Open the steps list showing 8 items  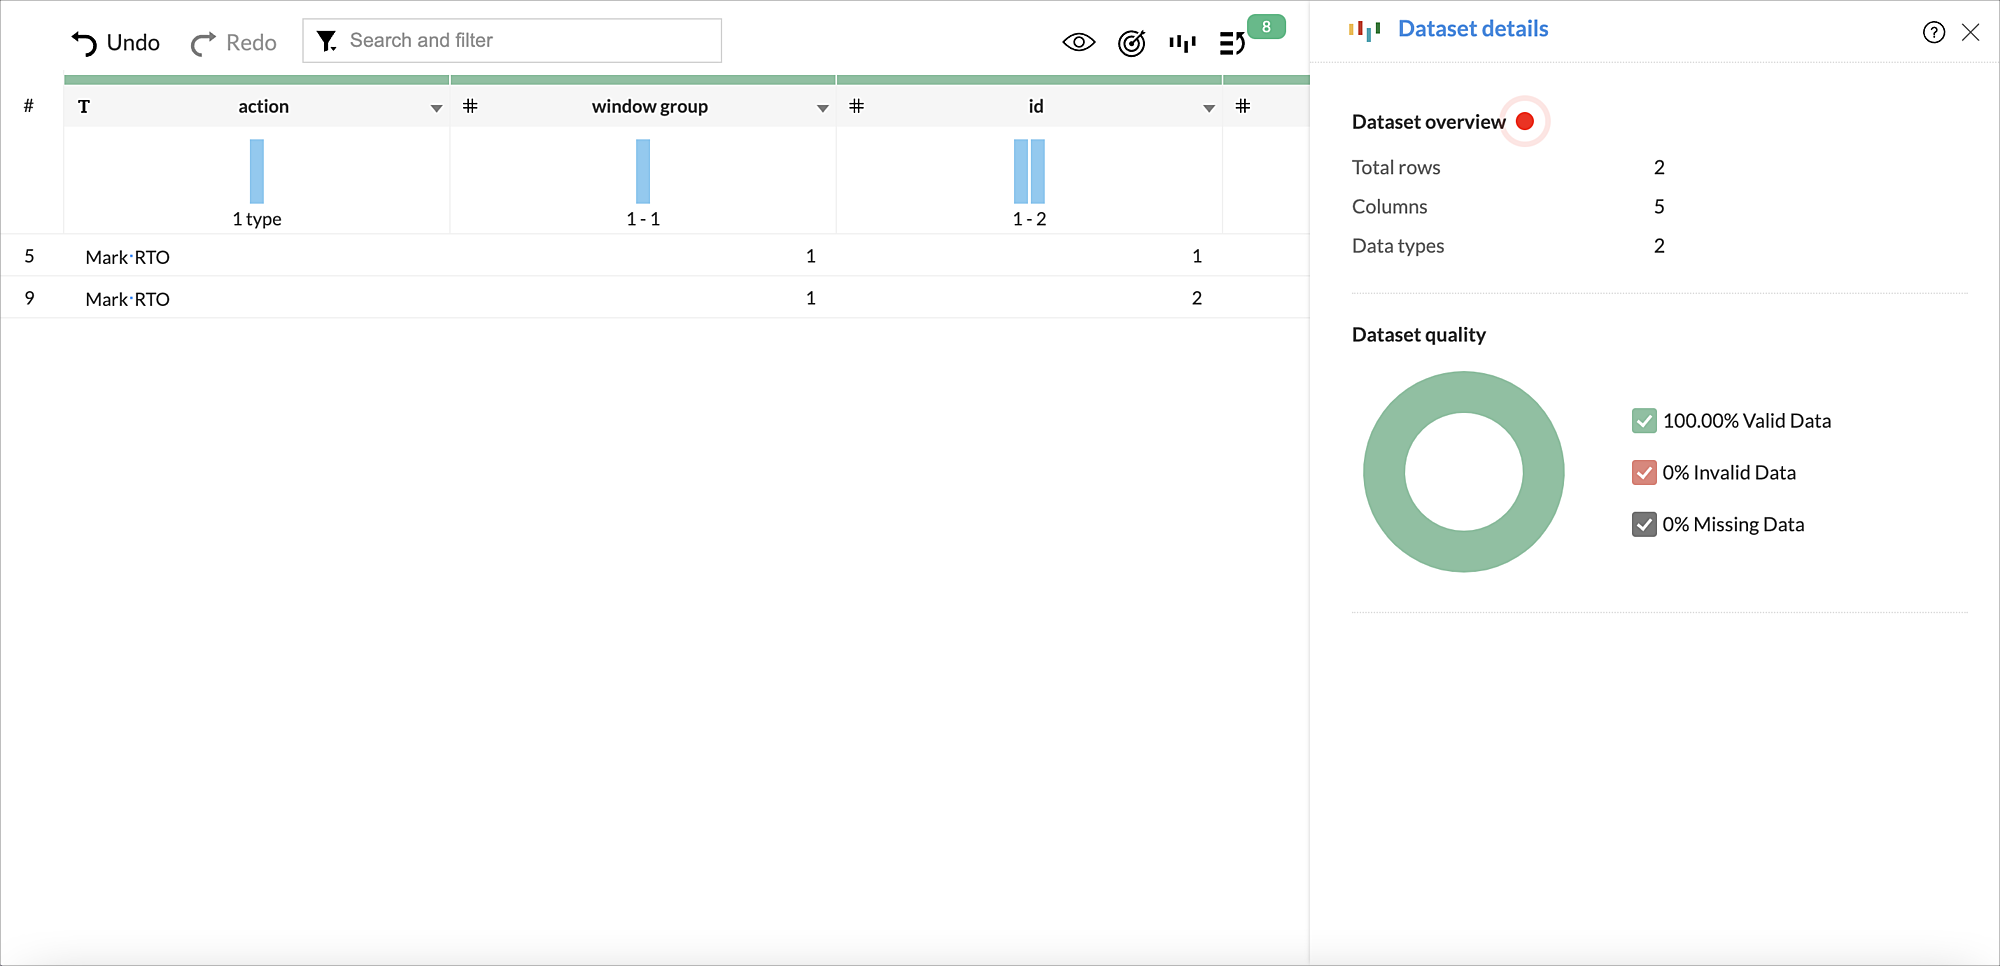[1232, 43]
